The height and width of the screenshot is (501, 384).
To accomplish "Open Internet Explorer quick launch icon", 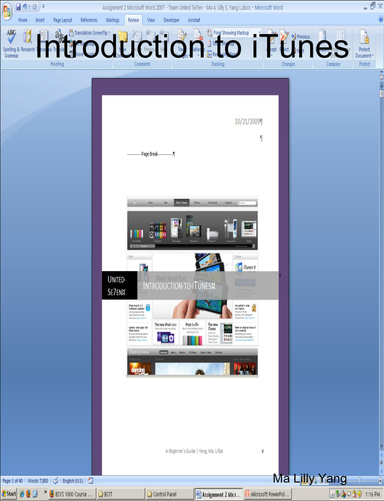I will point(22,494).
